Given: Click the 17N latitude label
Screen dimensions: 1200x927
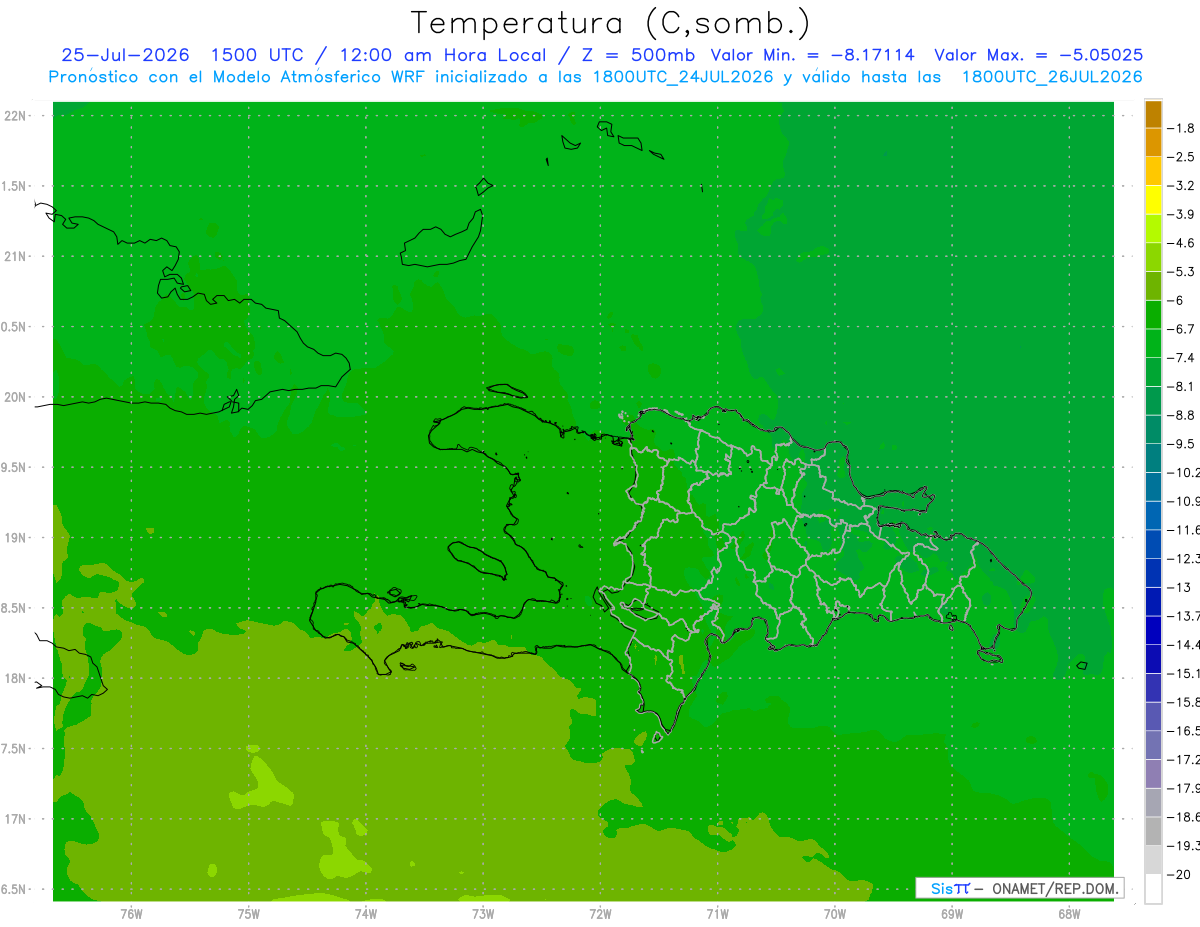Looking at the screenshot, I should (x=16, y=819).
